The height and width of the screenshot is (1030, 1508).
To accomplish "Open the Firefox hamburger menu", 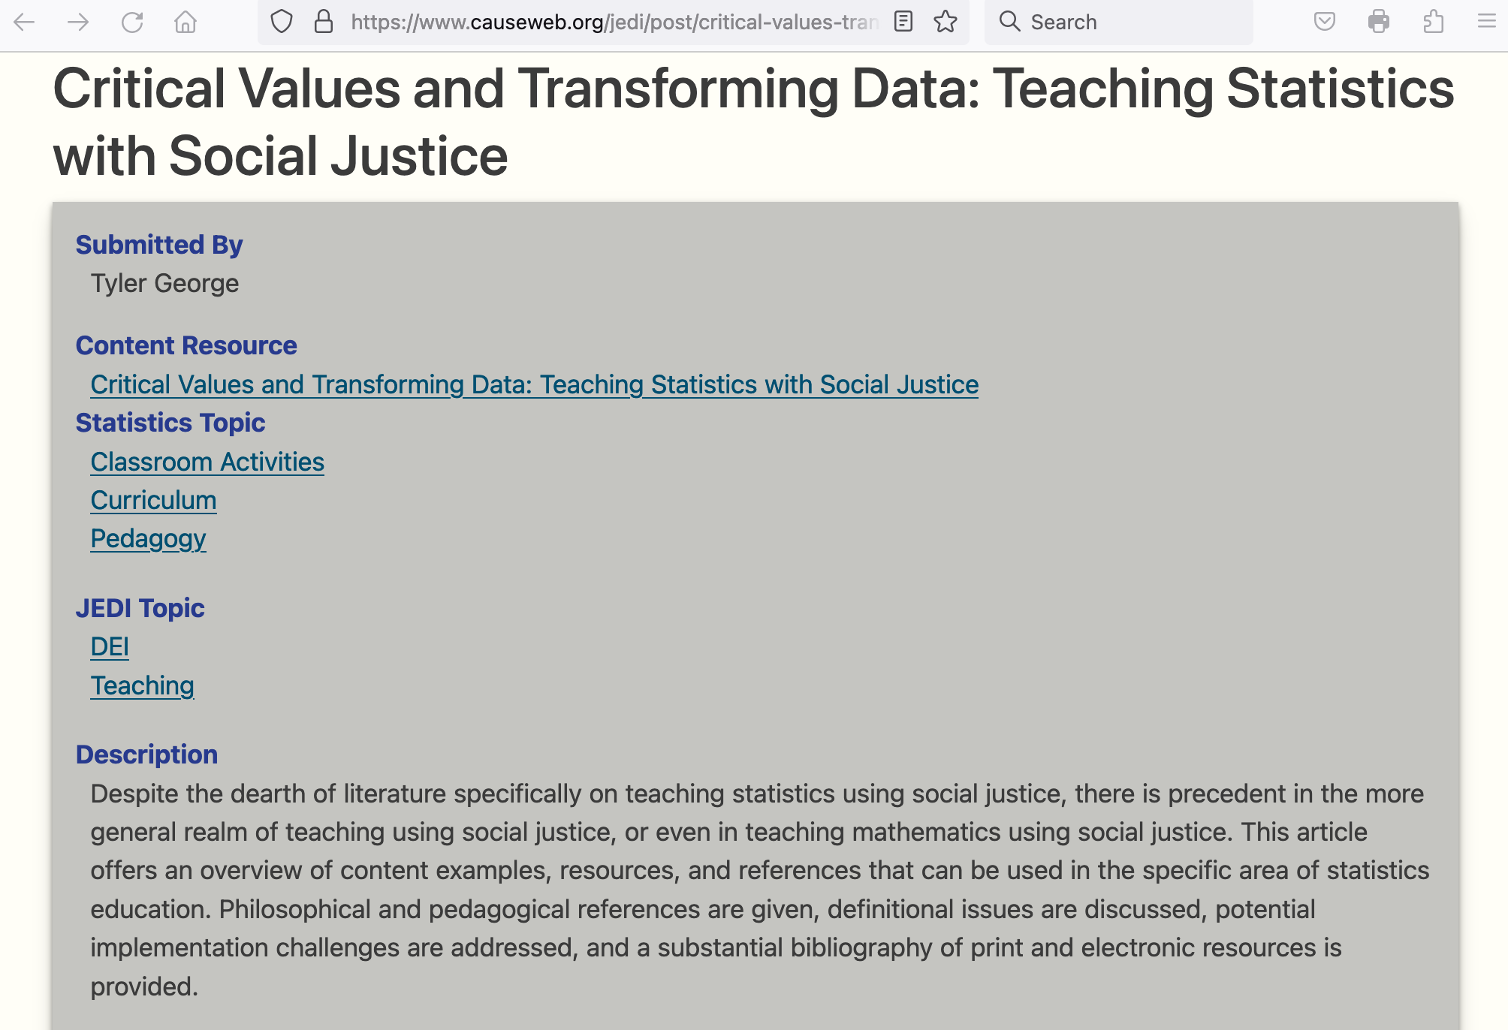I will point(1487,22).
